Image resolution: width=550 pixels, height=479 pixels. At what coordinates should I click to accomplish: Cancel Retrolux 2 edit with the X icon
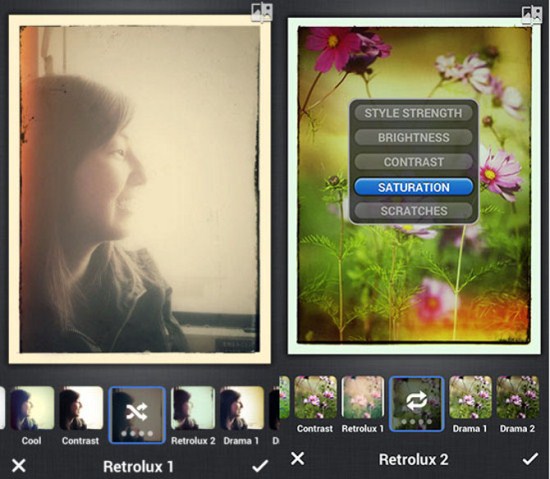coord(297,458)
